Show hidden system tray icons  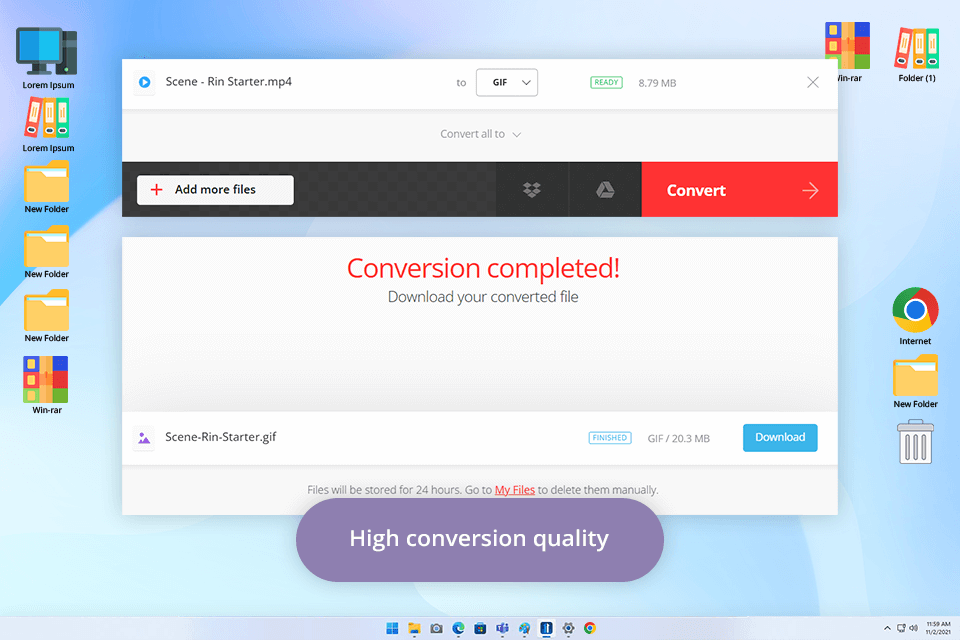(x=887, y=628)
